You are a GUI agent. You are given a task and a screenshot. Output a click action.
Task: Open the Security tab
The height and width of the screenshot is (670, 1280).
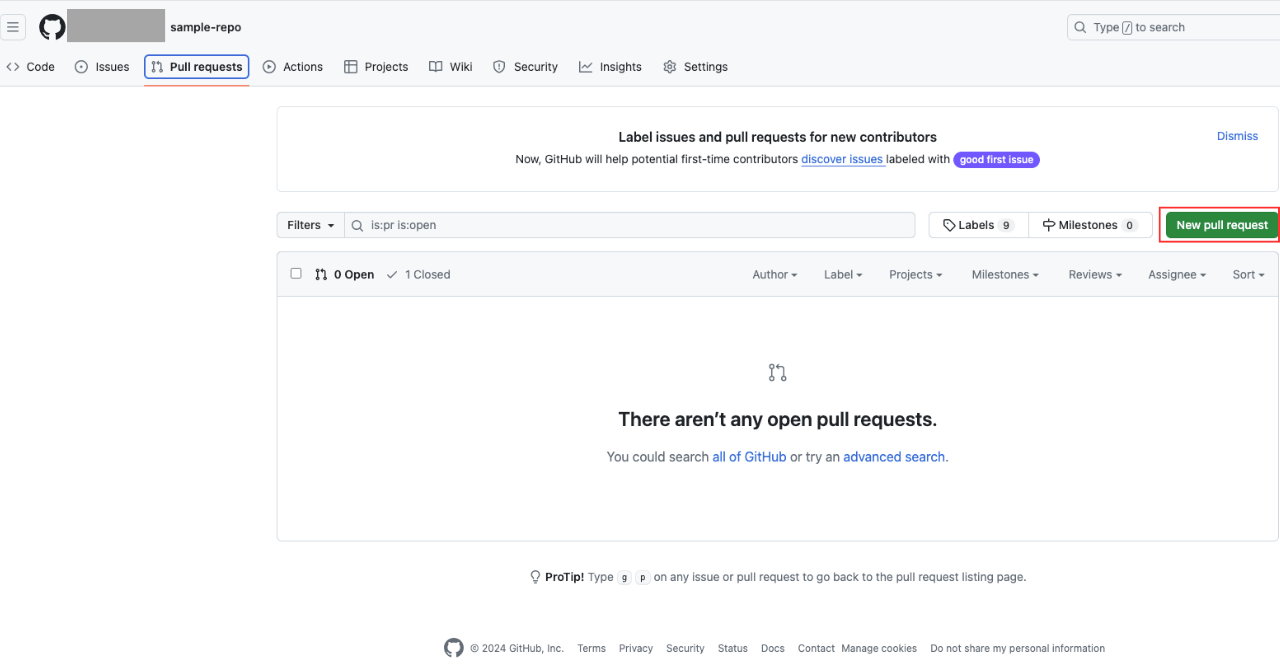pyautogui.click(x=525, y=67)
